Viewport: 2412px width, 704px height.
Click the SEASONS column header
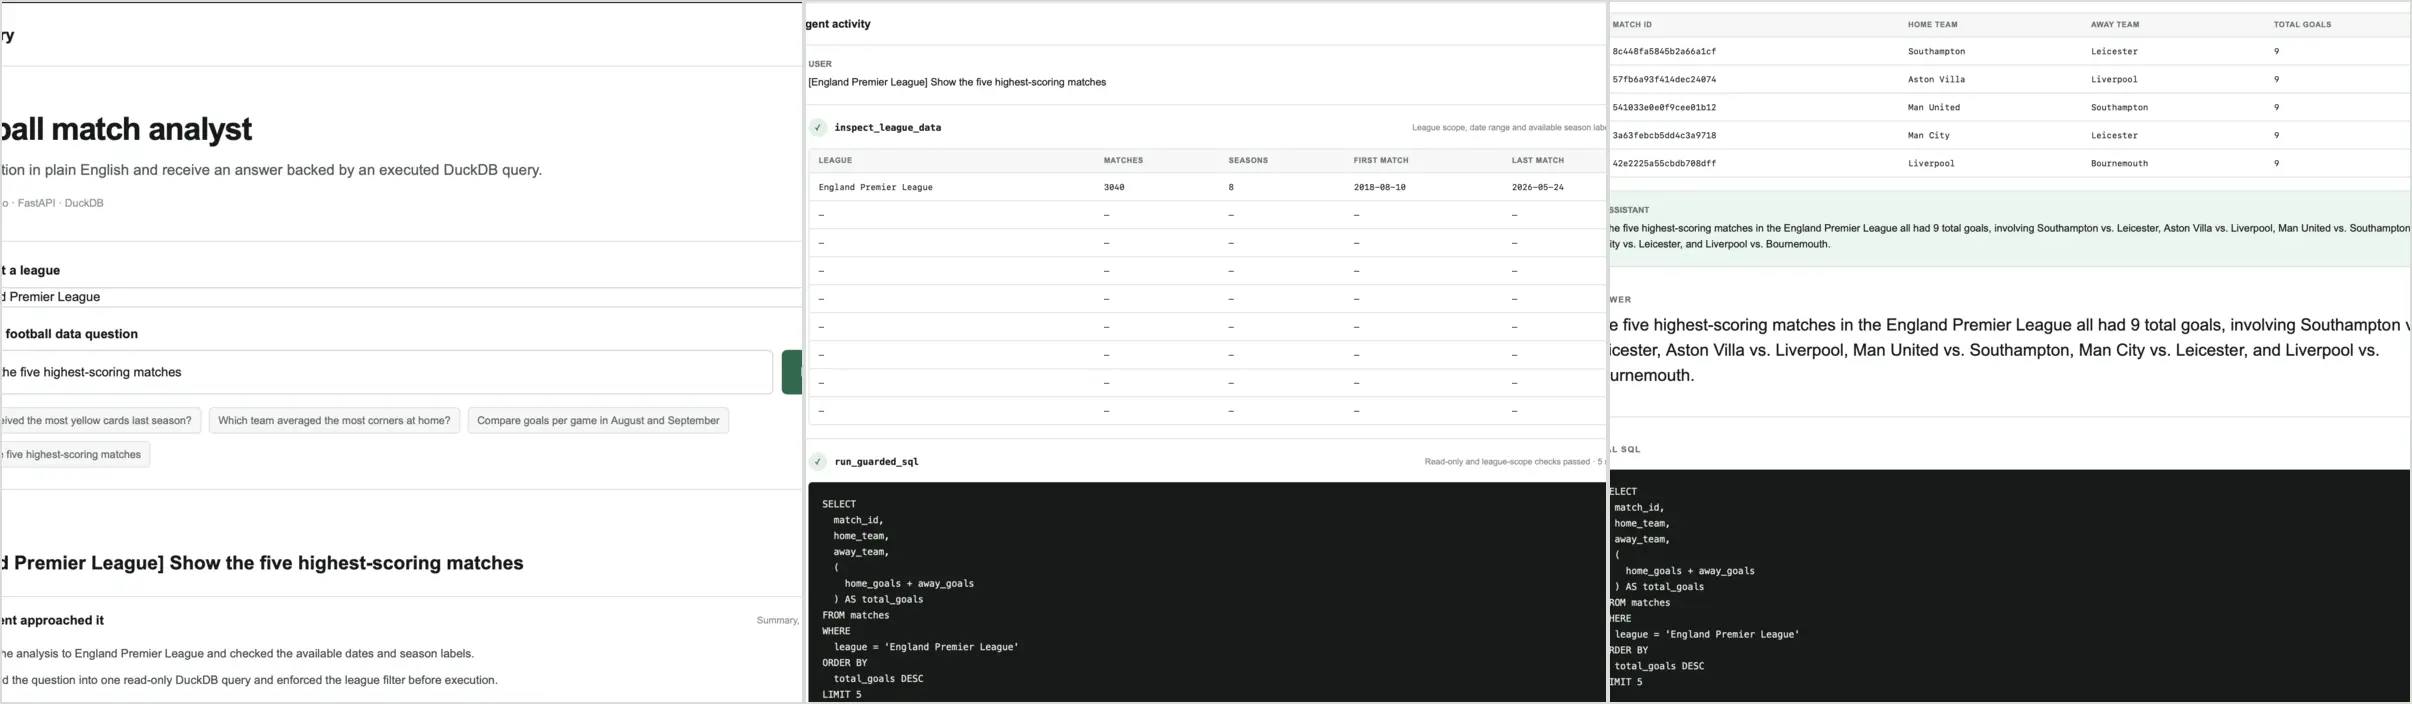pos(1248,160)
